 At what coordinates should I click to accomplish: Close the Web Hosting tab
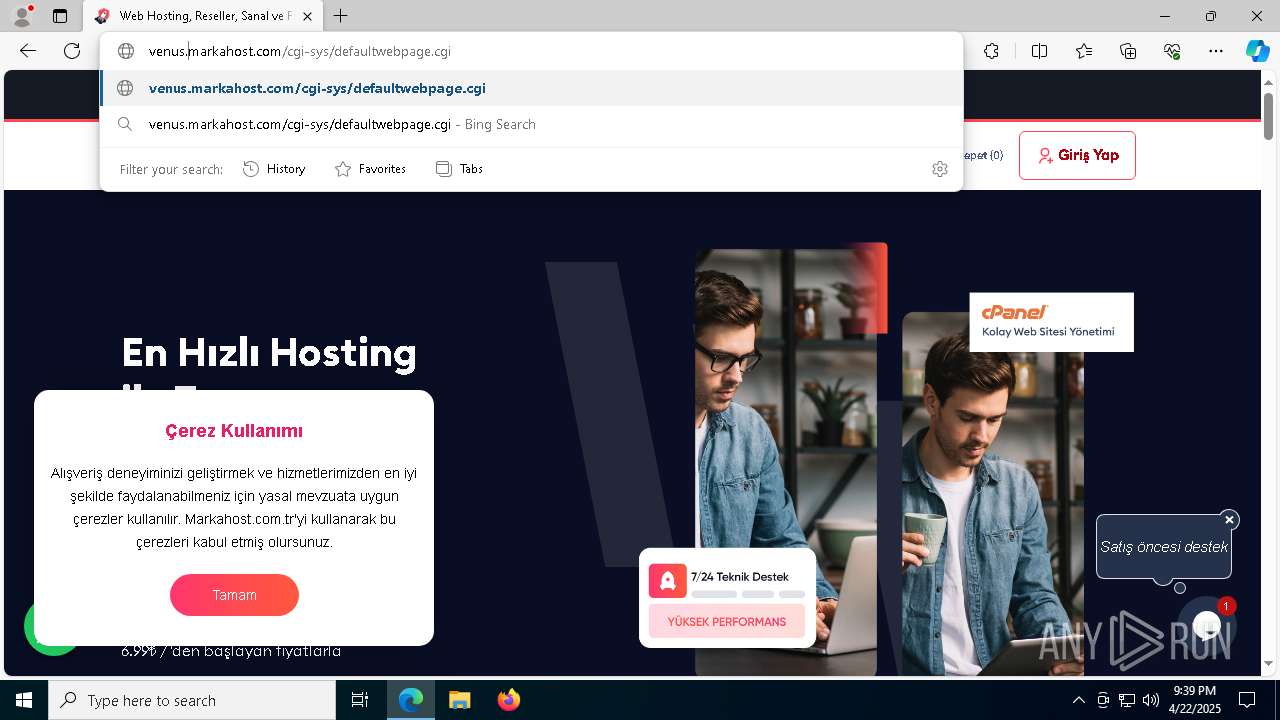point(307,16)
